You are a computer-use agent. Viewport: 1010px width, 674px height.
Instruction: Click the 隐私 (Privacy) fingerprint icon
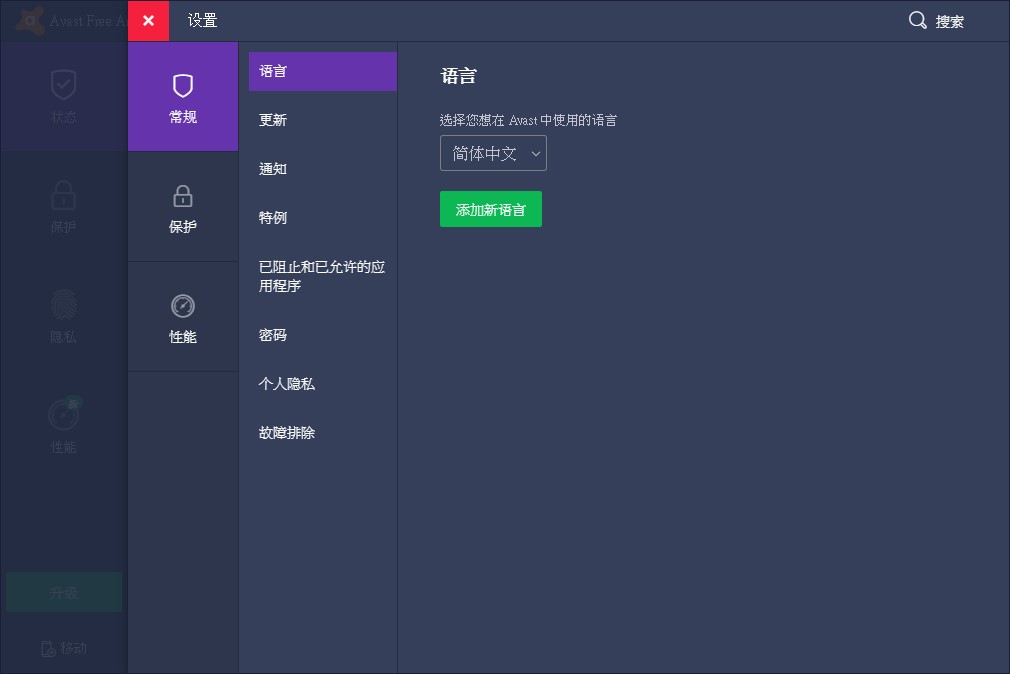point(63,305)
